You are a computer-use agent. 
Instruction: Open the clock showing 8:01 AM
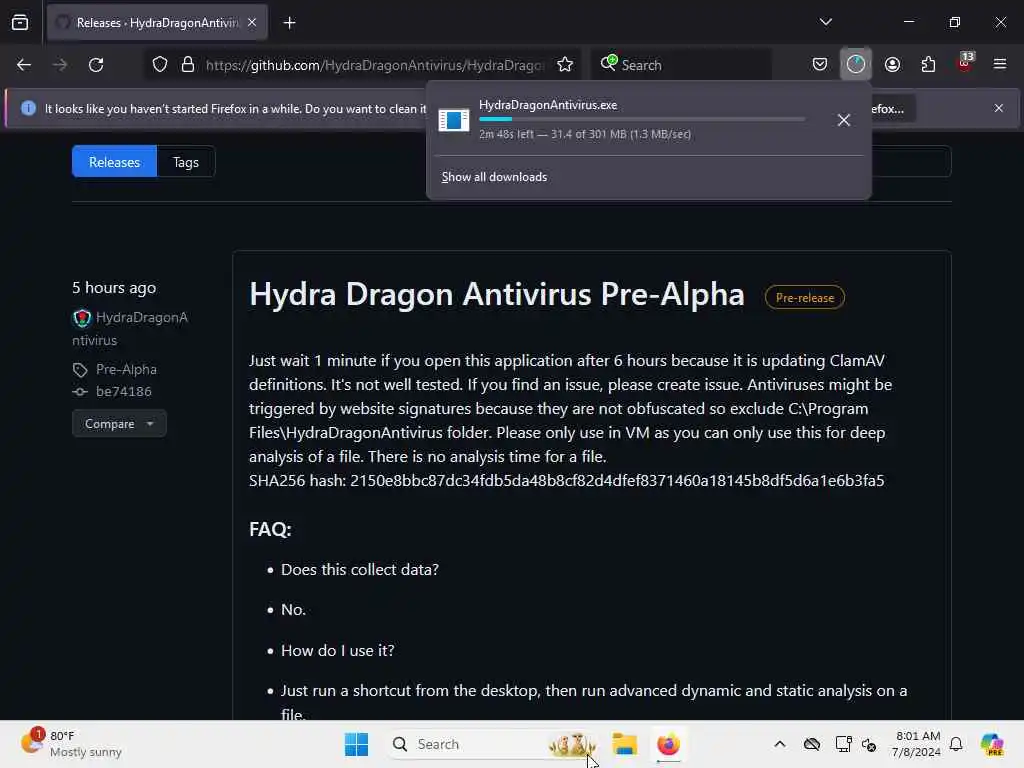point(917,744)
